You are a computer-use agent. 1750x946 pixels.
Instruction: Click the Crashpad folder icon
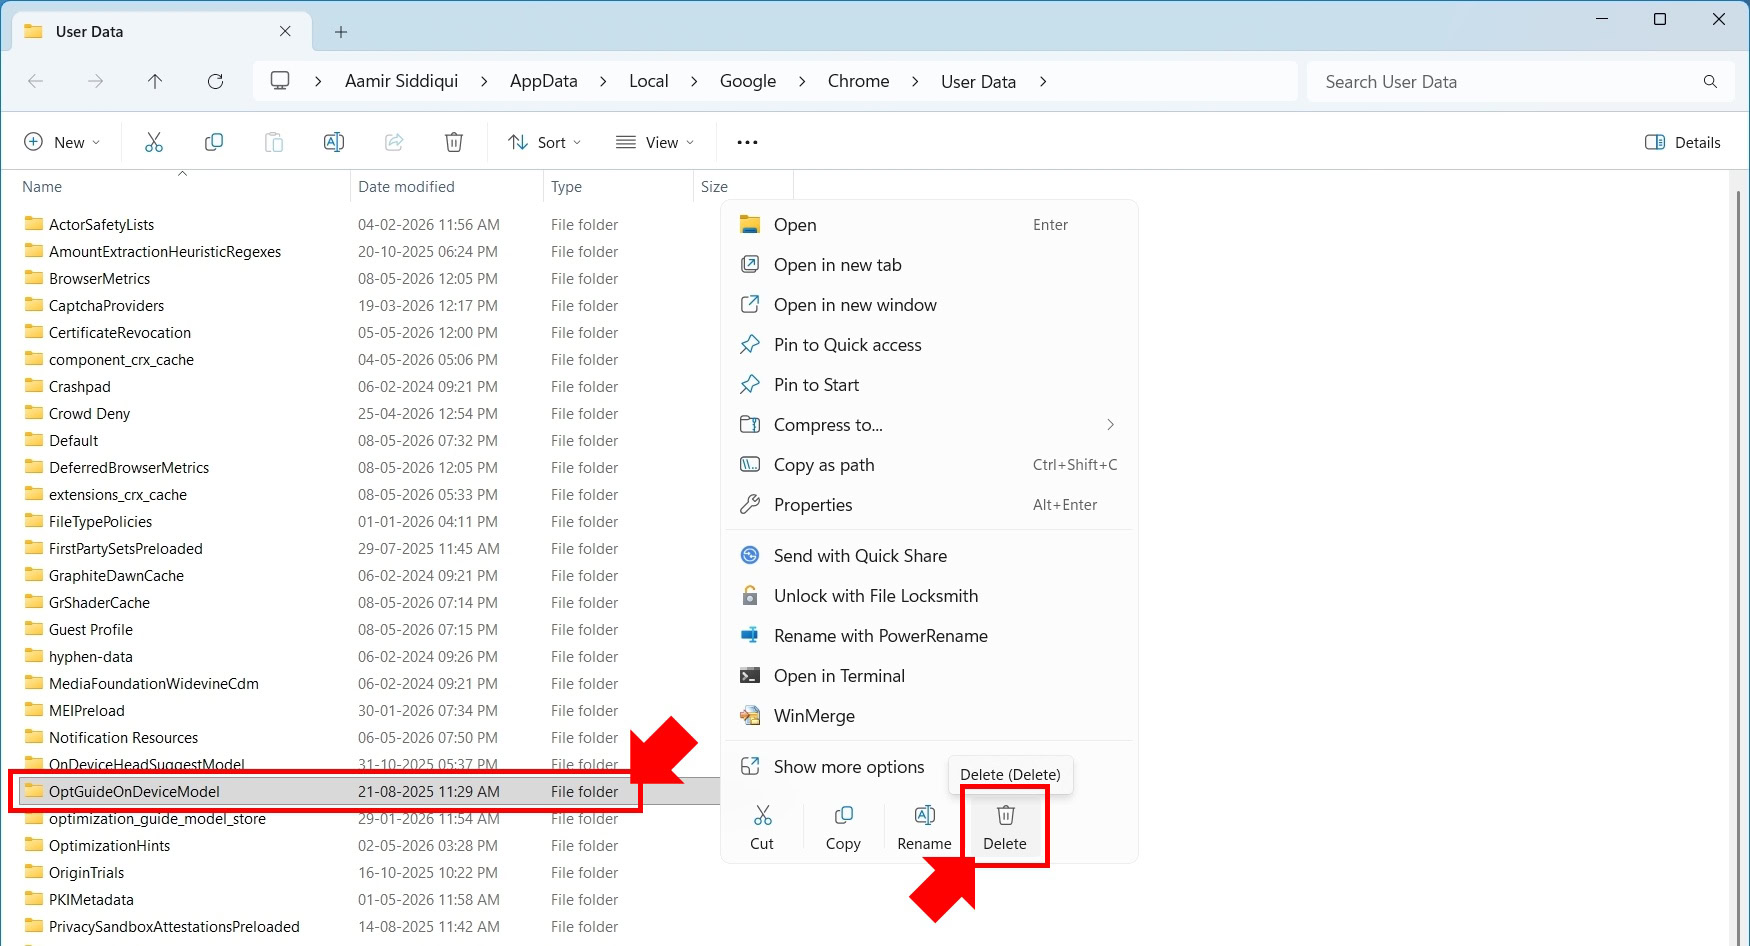34,386
